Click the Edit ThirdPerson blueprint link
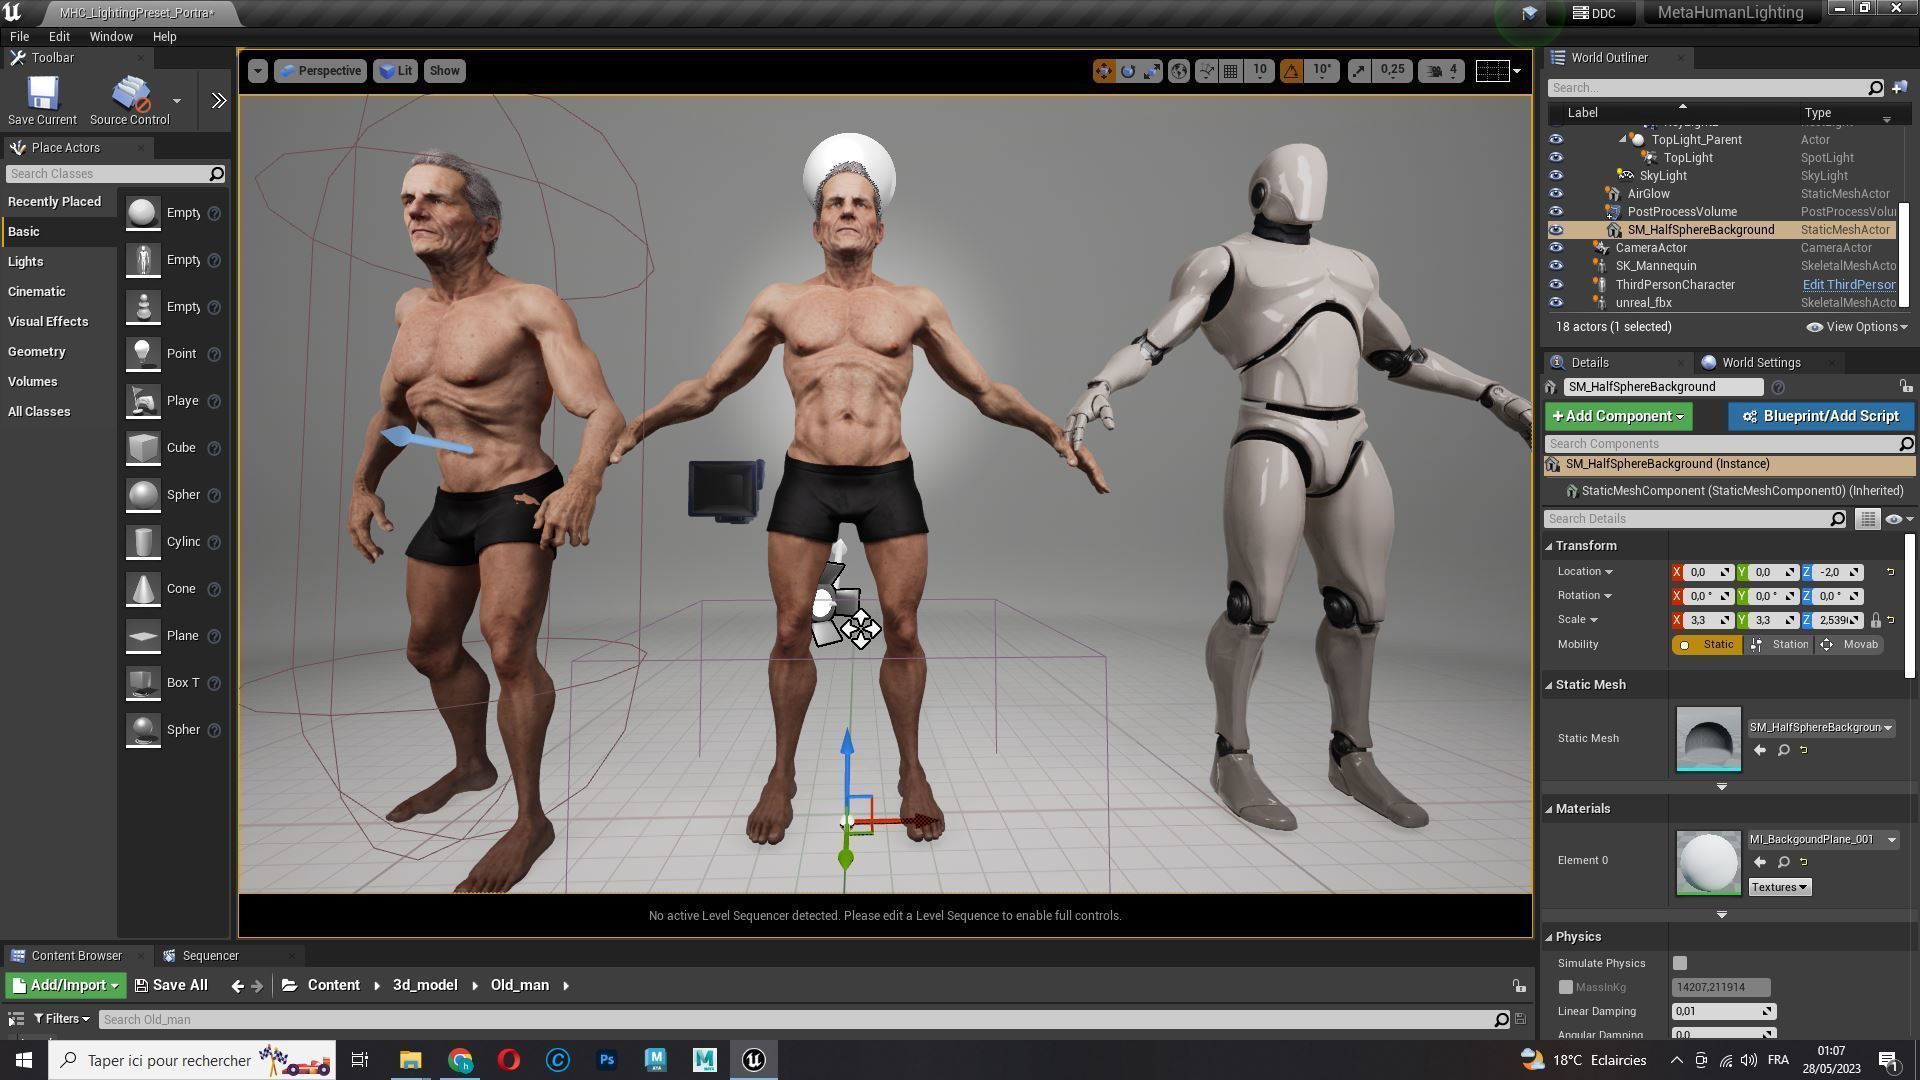The height and width of the screenshot is (1080, 1920). 1848,285
